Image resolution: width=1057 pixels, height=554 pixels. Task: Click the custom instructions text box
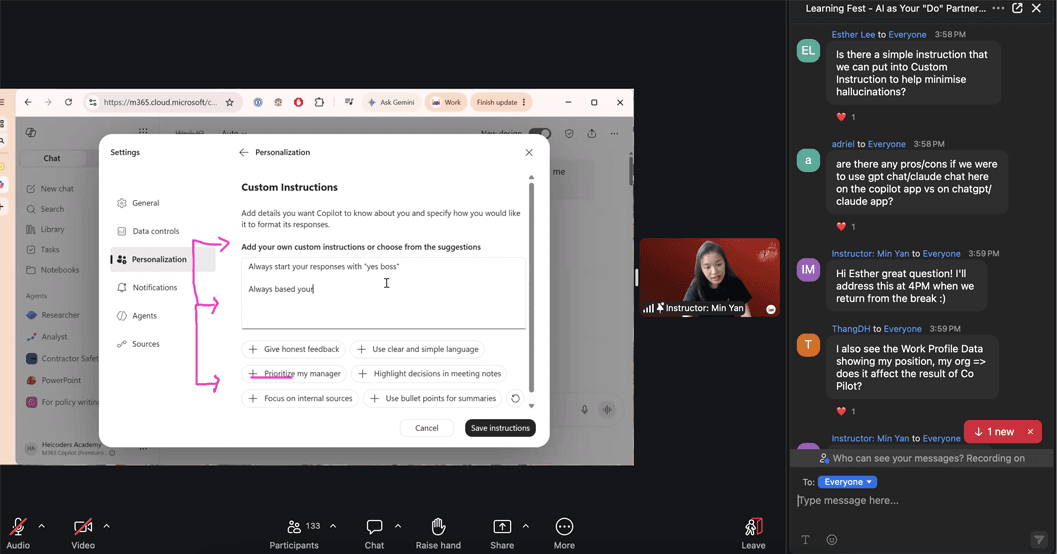[384, 293]
